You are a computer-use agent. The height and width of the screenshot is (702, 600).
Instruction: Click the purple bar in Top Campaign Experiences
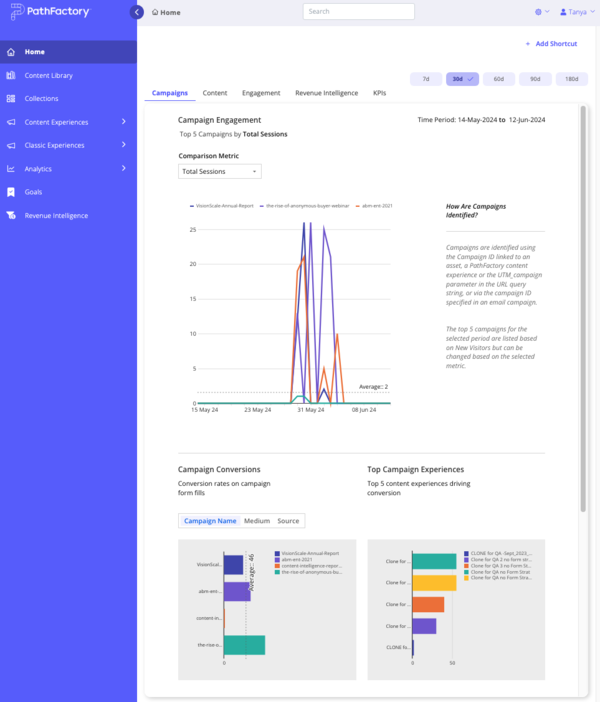[x=424, y=626]
